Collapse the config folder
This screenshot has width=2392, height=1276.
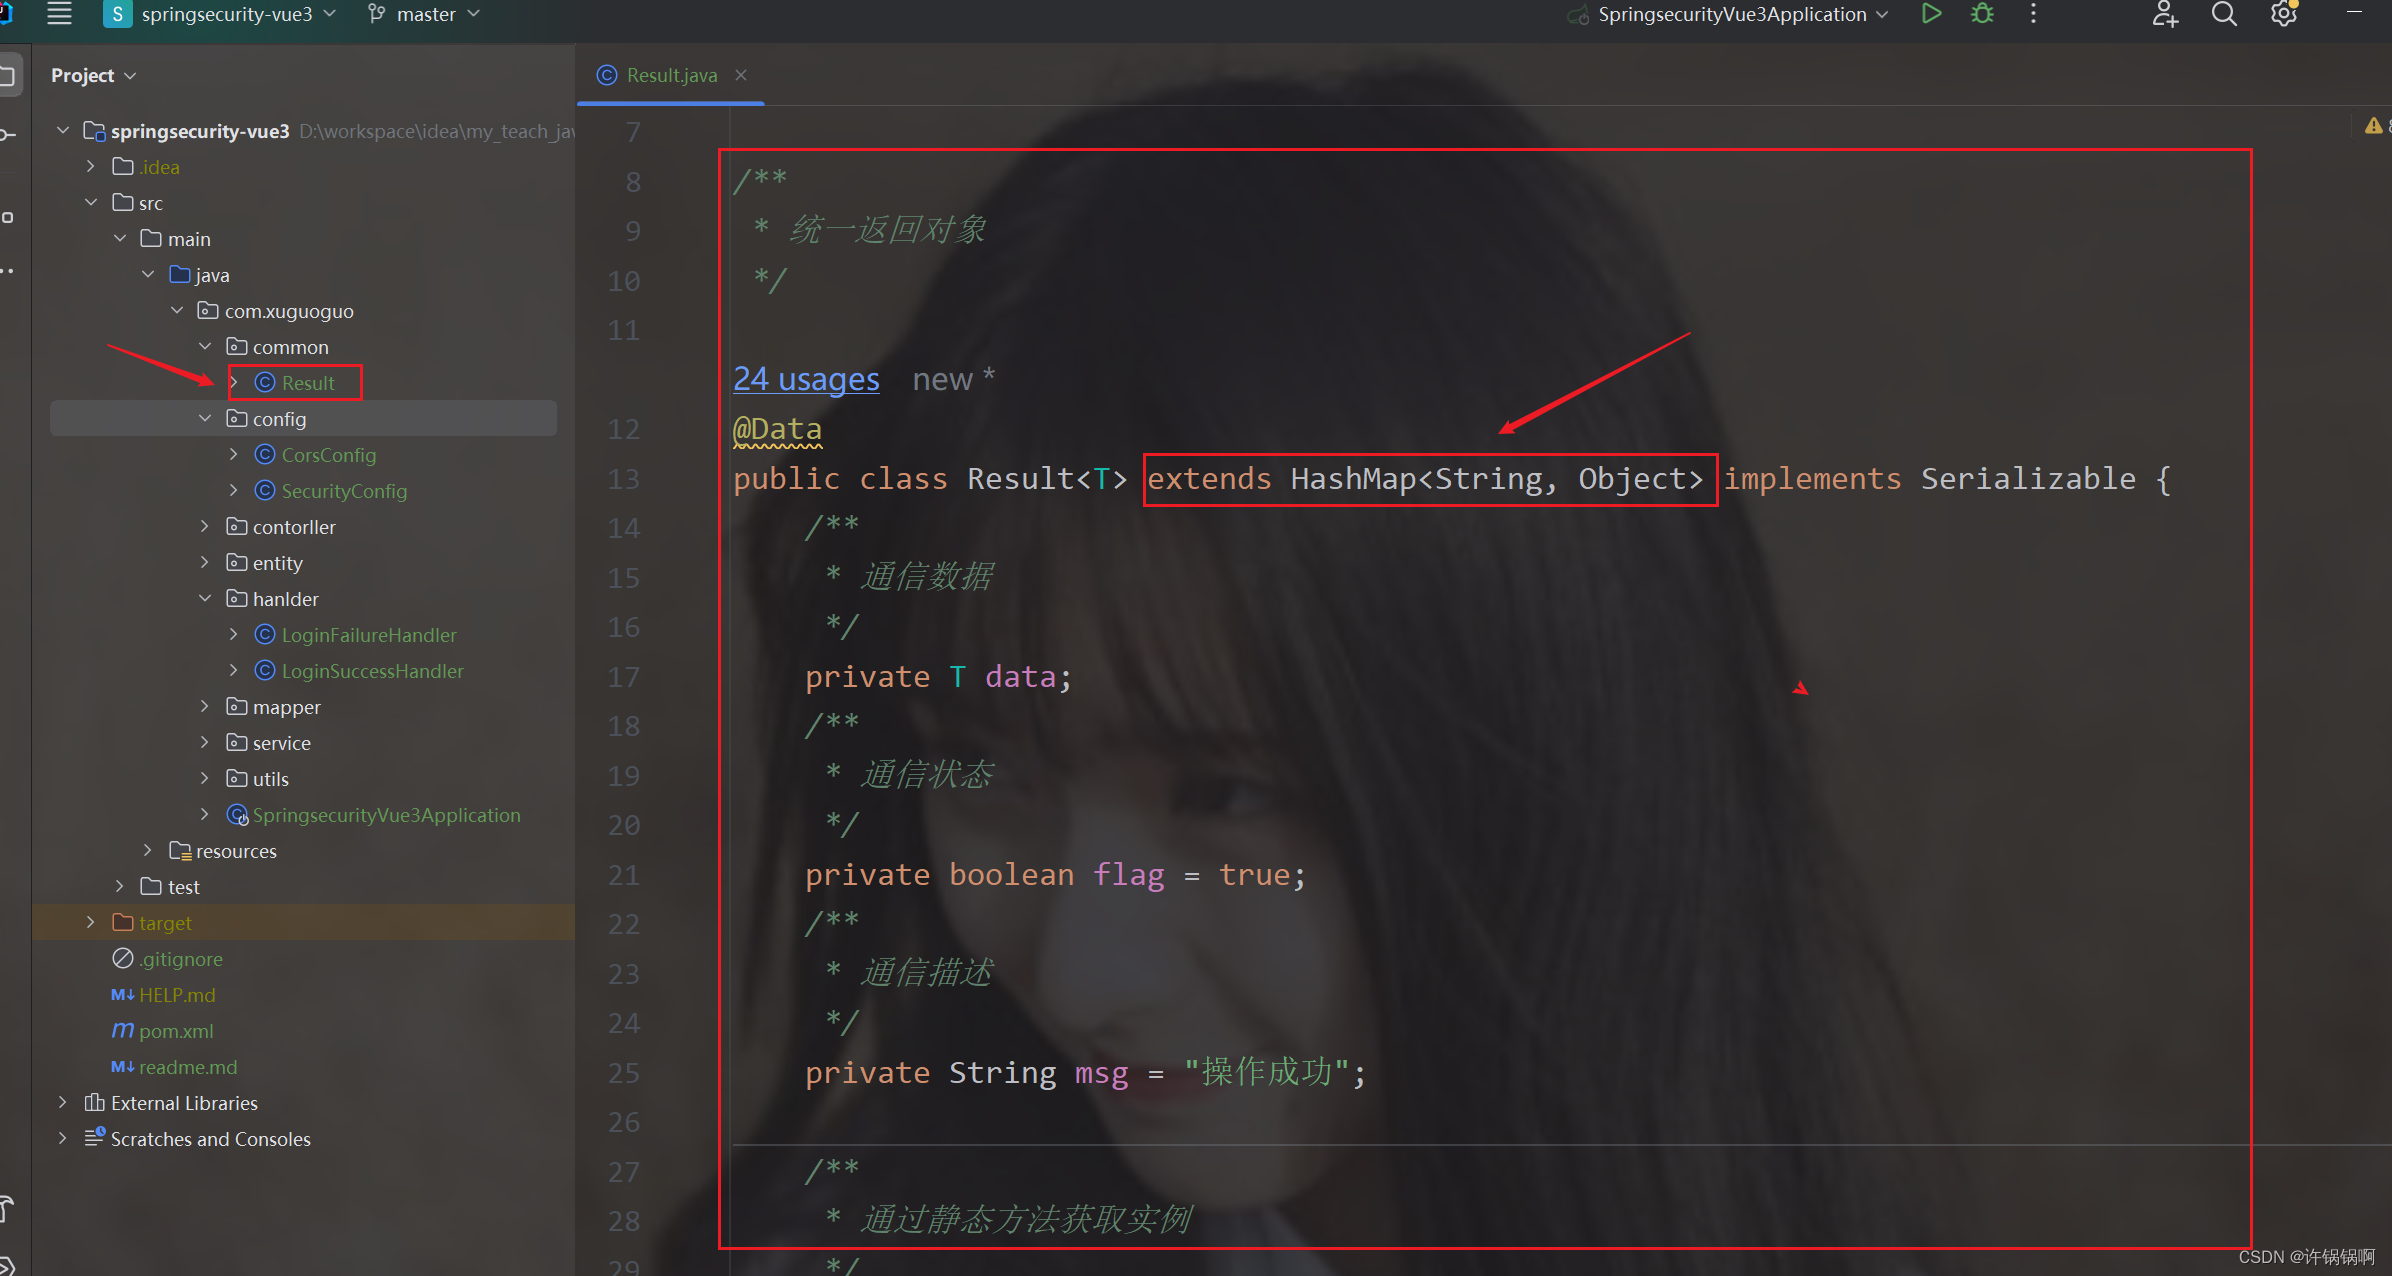click(205, 418)
